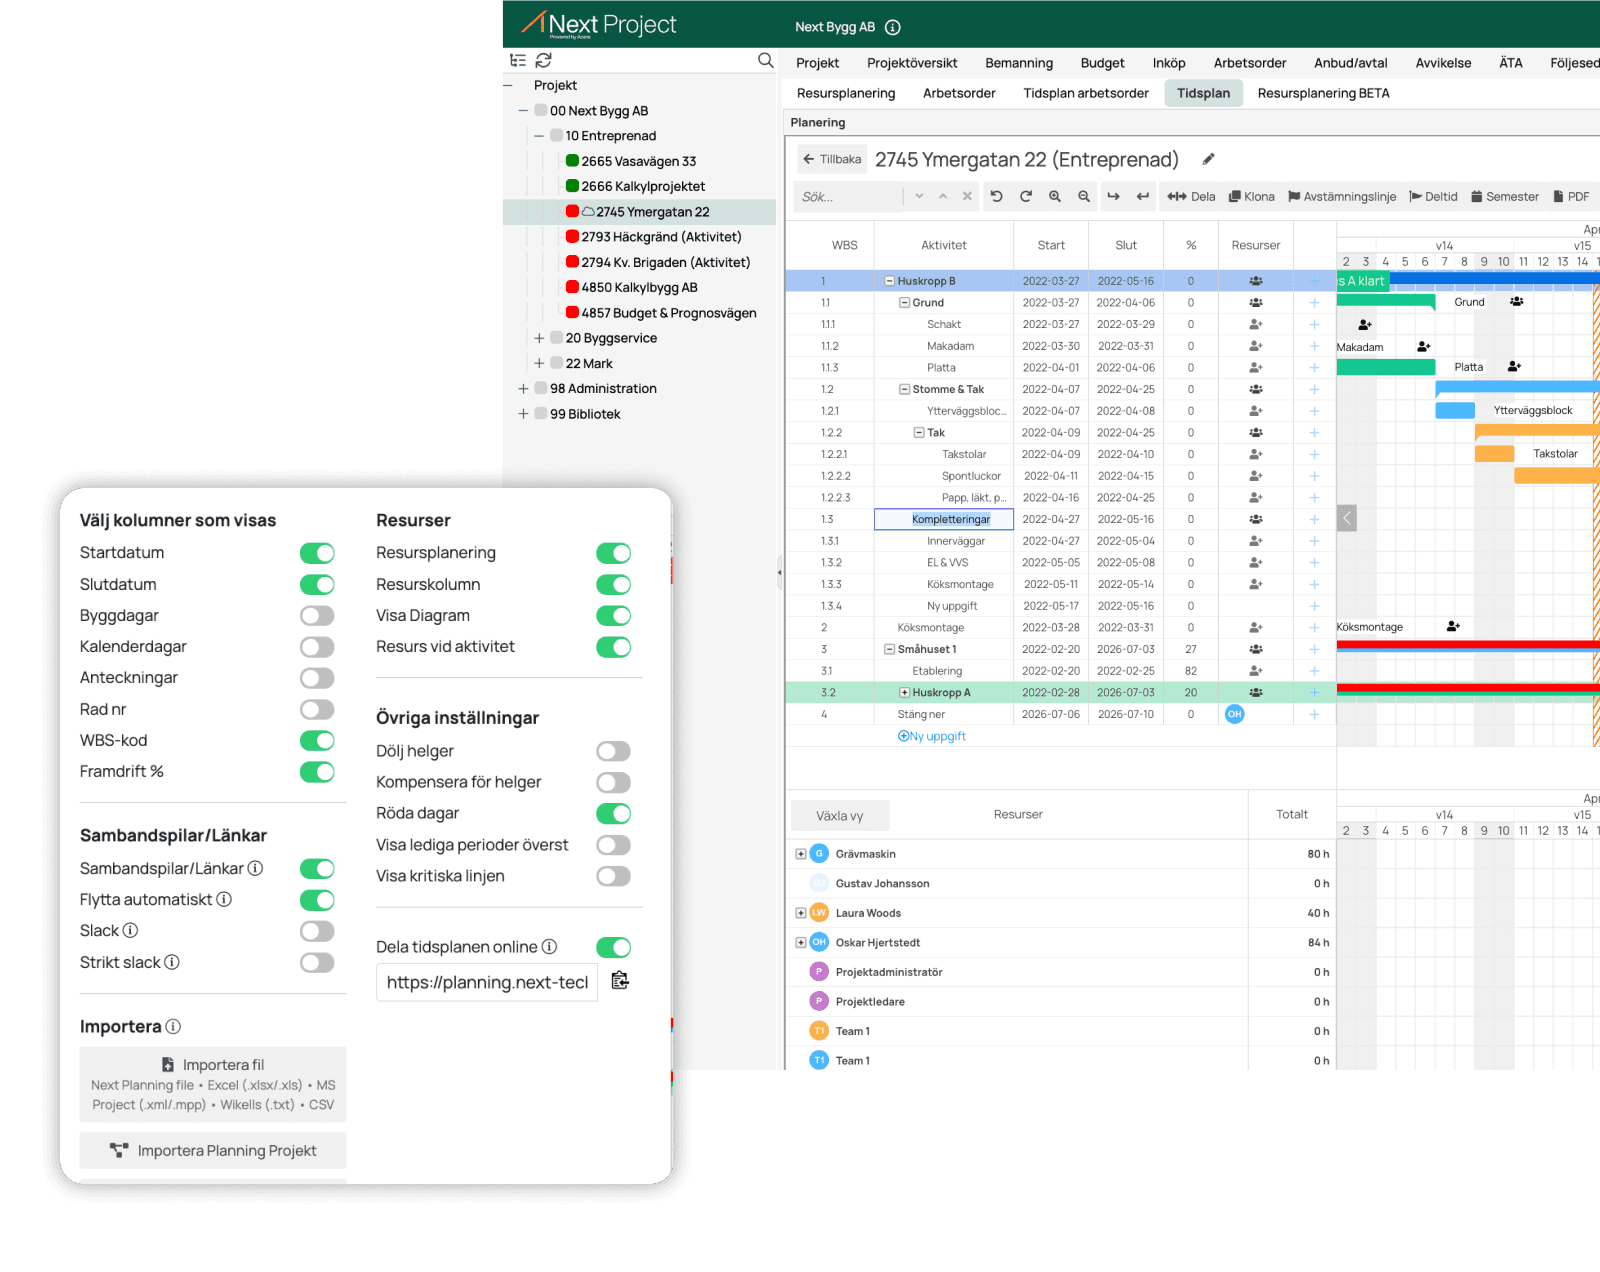Expand the 20 Byggservice tree node
The height and width of the screenshot is (1272, 1600).
click(539, 338)
